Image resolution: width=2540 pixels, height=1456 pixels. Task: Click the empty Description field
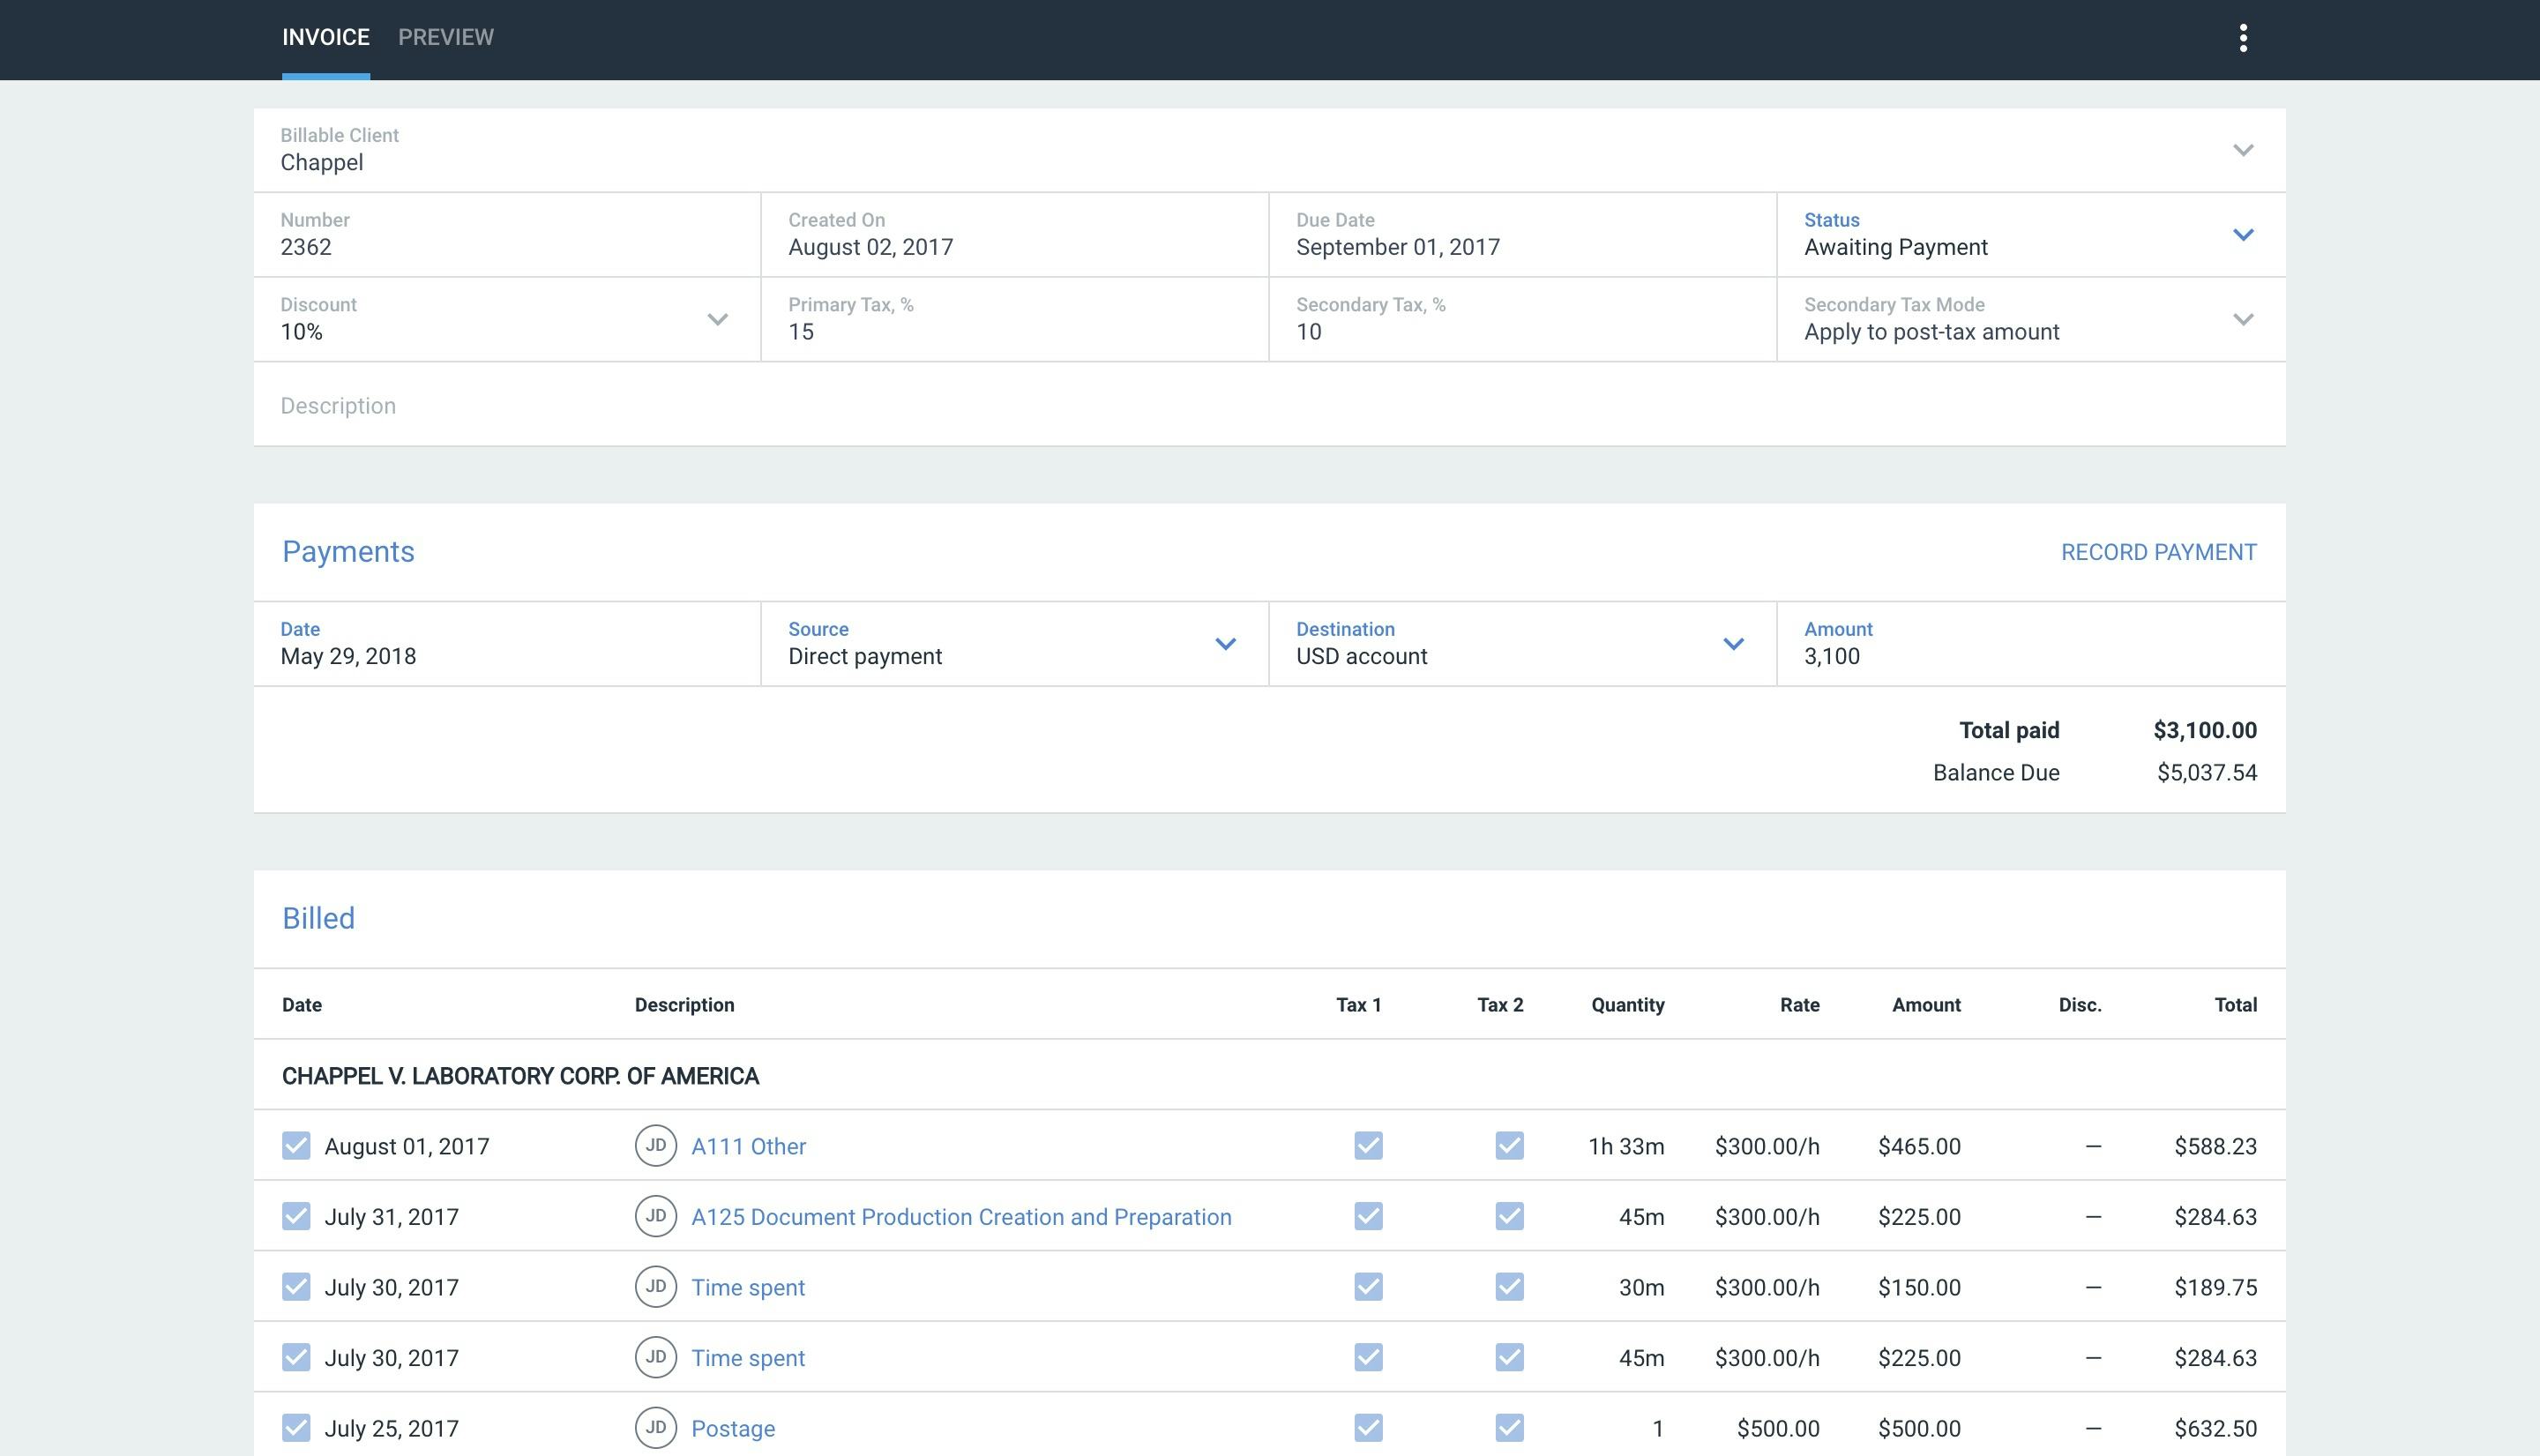point(700,405)
